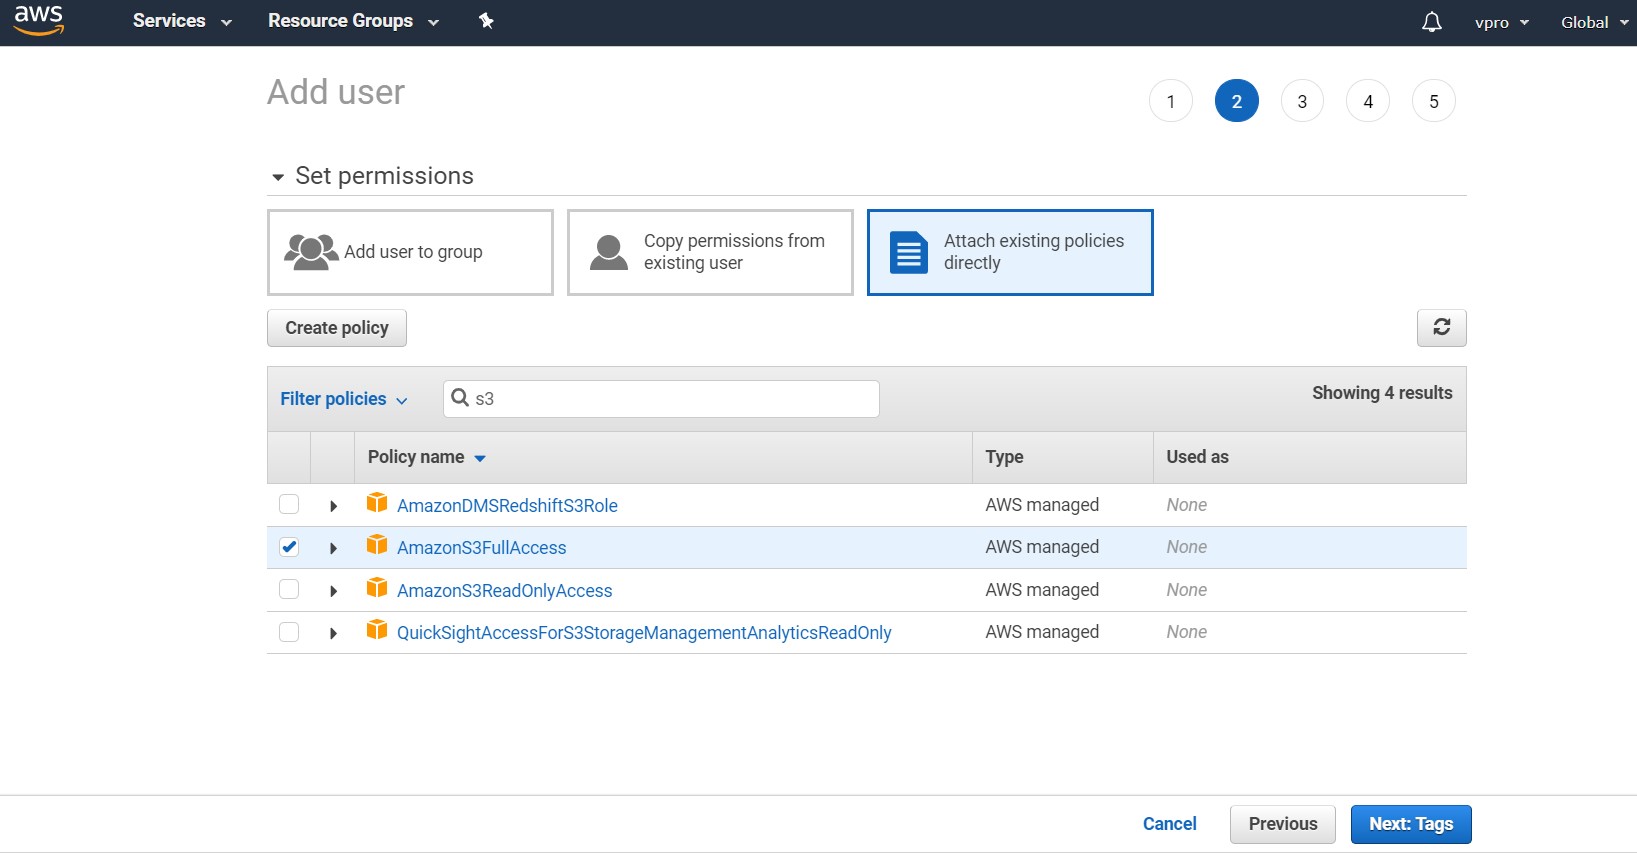The image size is (1637, 853).
Task: Check the AmazonS3ReadOnlyAccess checkbox
Action: point(289,590)
